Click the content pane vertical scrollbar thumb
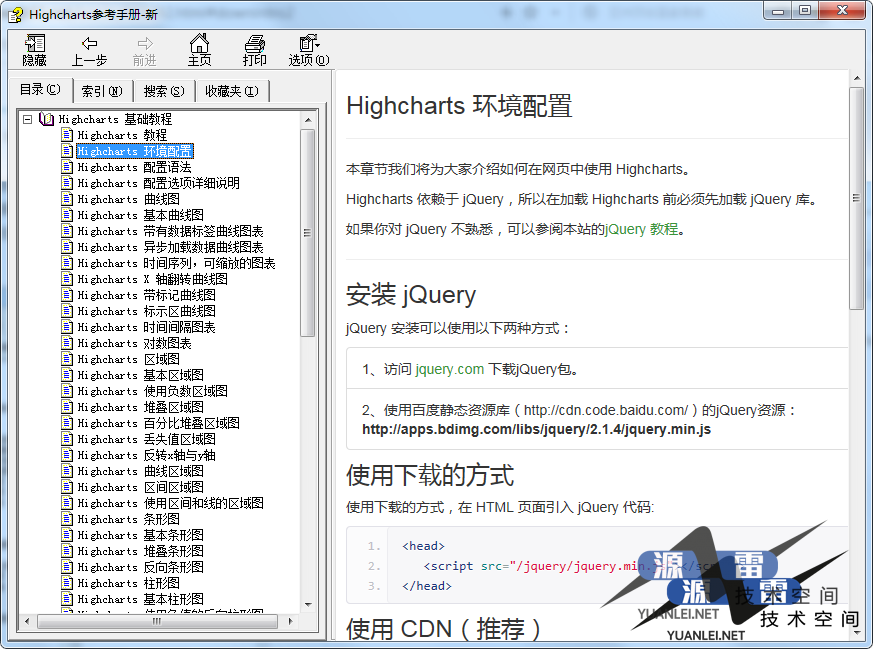Image resolution: width=873 pixels, height=649 pixels. [x=856, y=198]
